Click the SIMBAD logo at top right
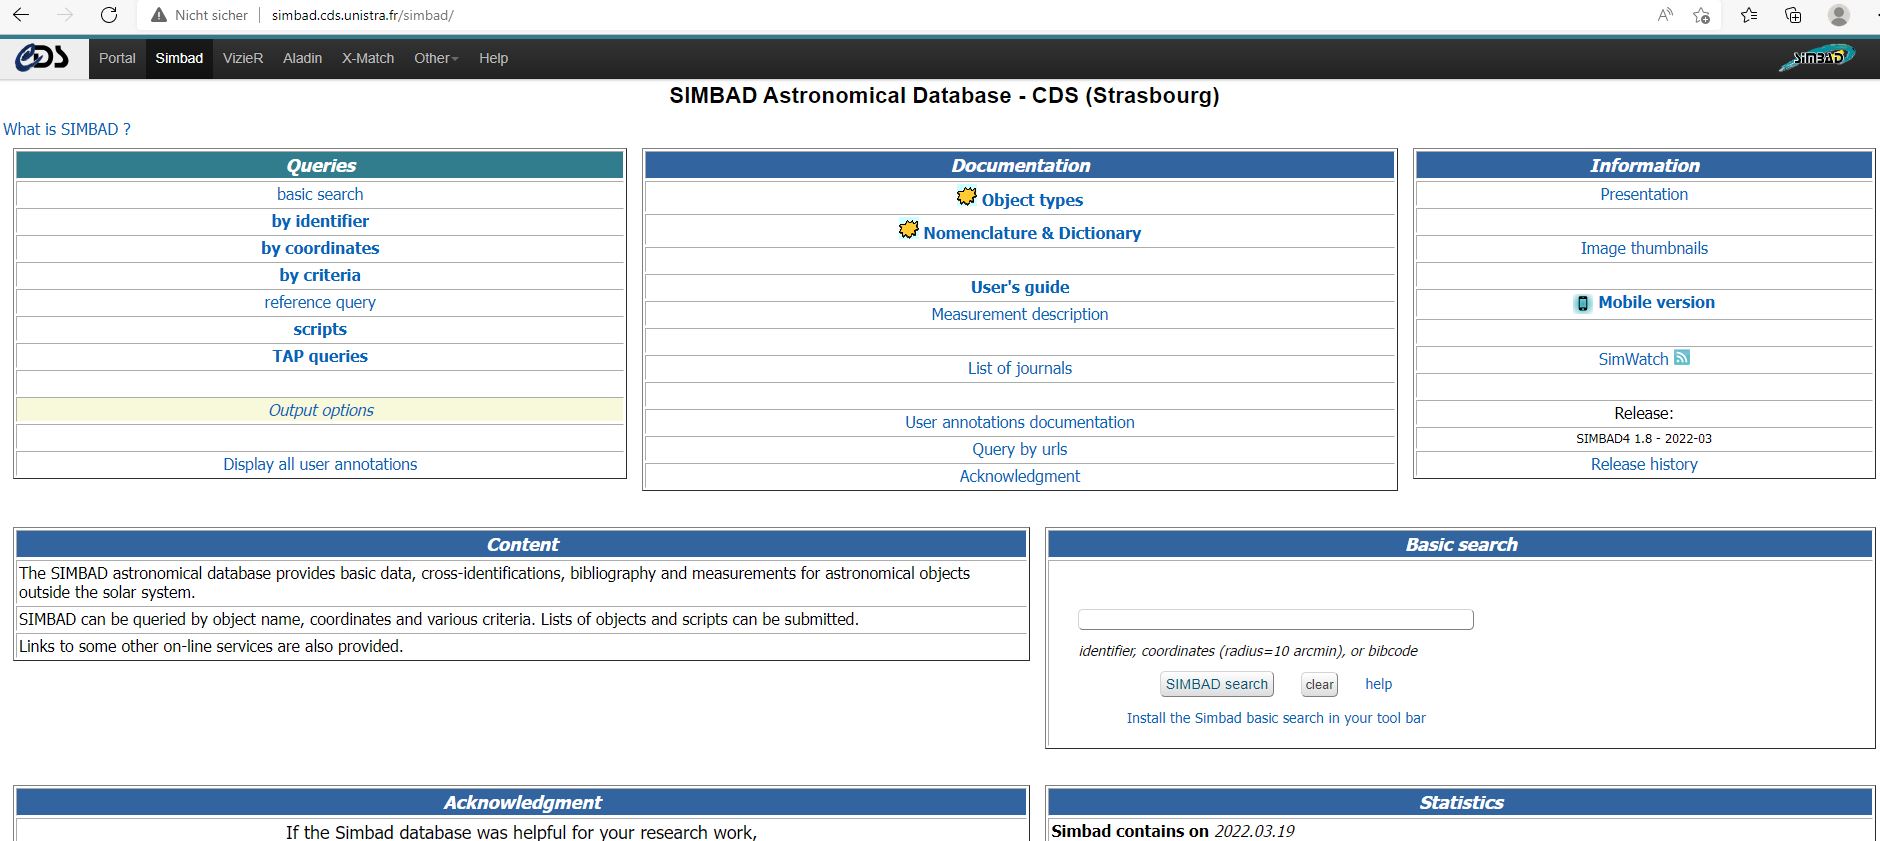Viewport: 1880px width, 841px height. click(x=1817, y=57)
